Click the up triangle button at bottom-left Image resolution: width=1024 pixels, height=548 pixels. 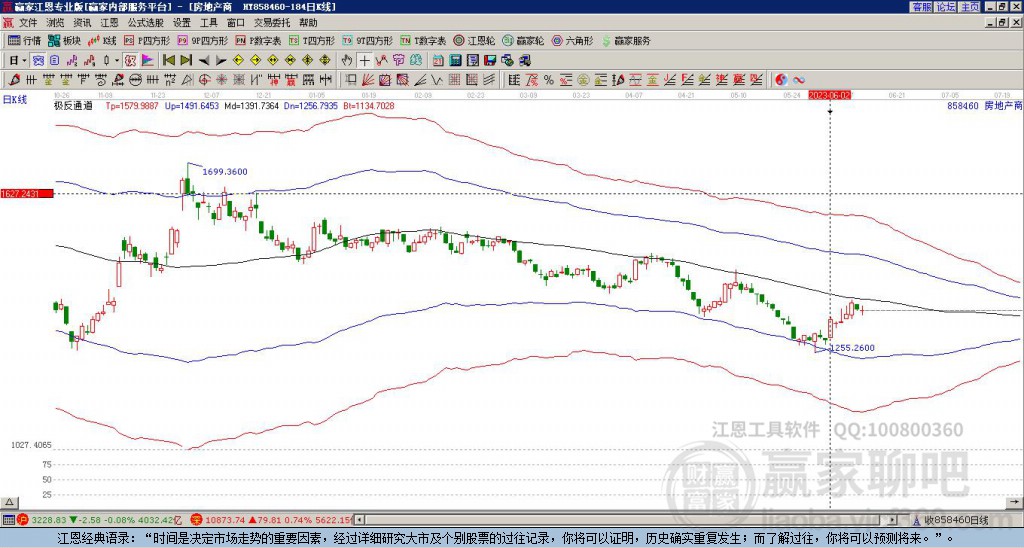click(9, 502)
